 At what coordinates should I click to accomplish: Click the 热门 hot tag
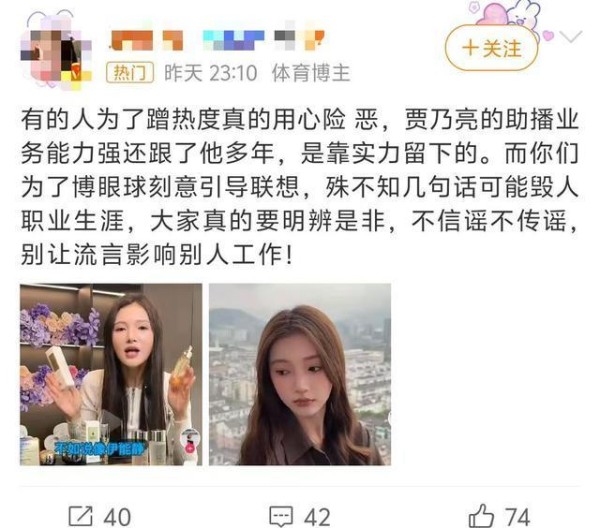[x=130, y=72]
